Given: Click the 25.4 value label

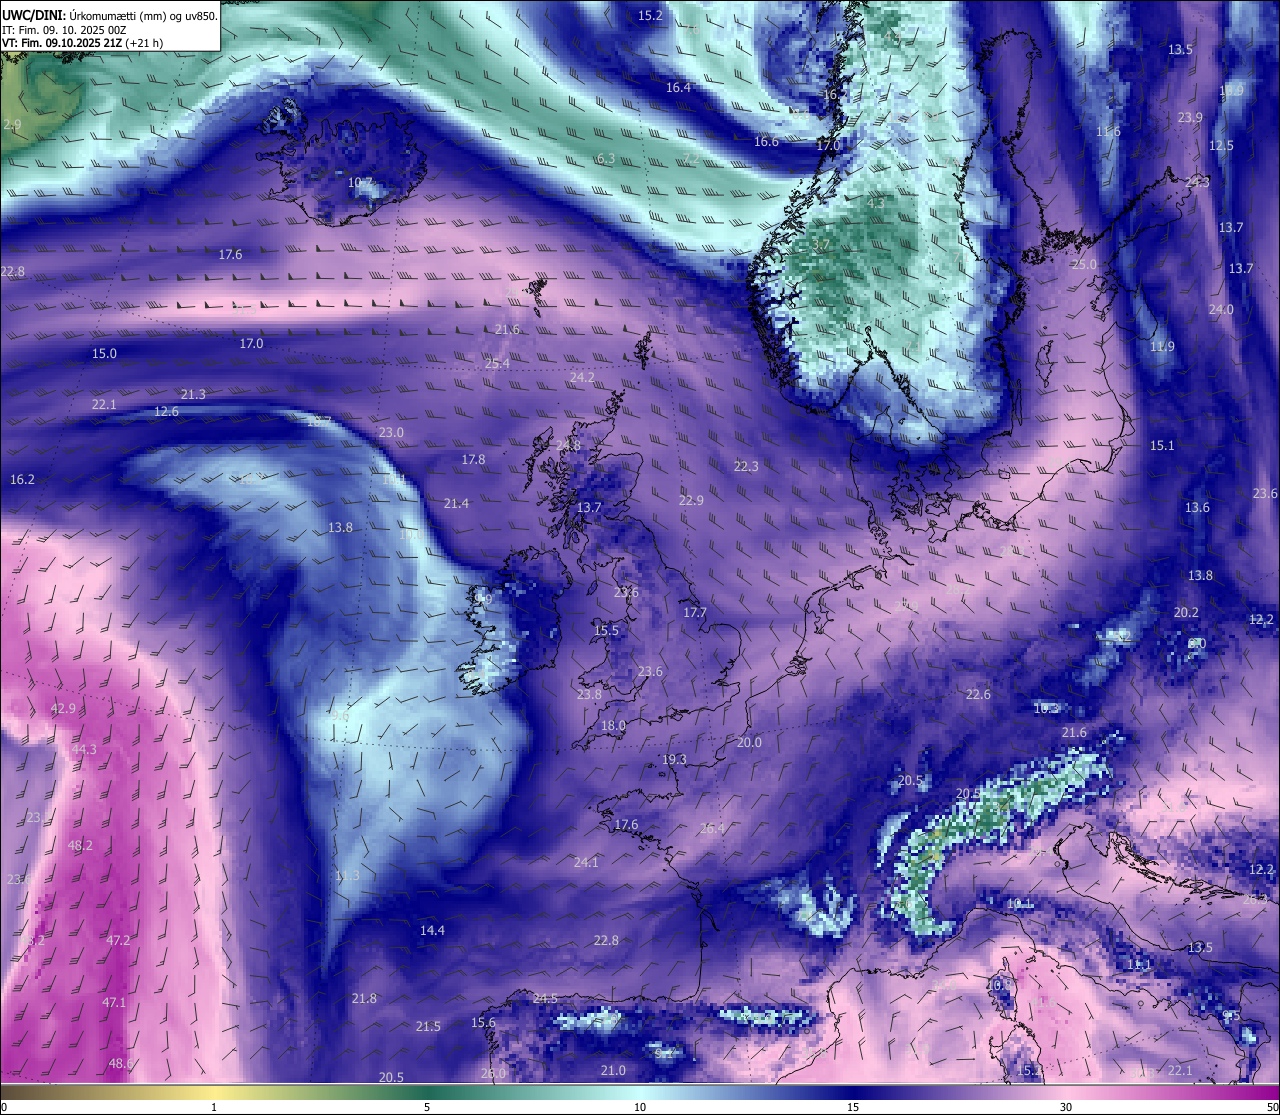Looking at the screenshot, I should point(497,364).
